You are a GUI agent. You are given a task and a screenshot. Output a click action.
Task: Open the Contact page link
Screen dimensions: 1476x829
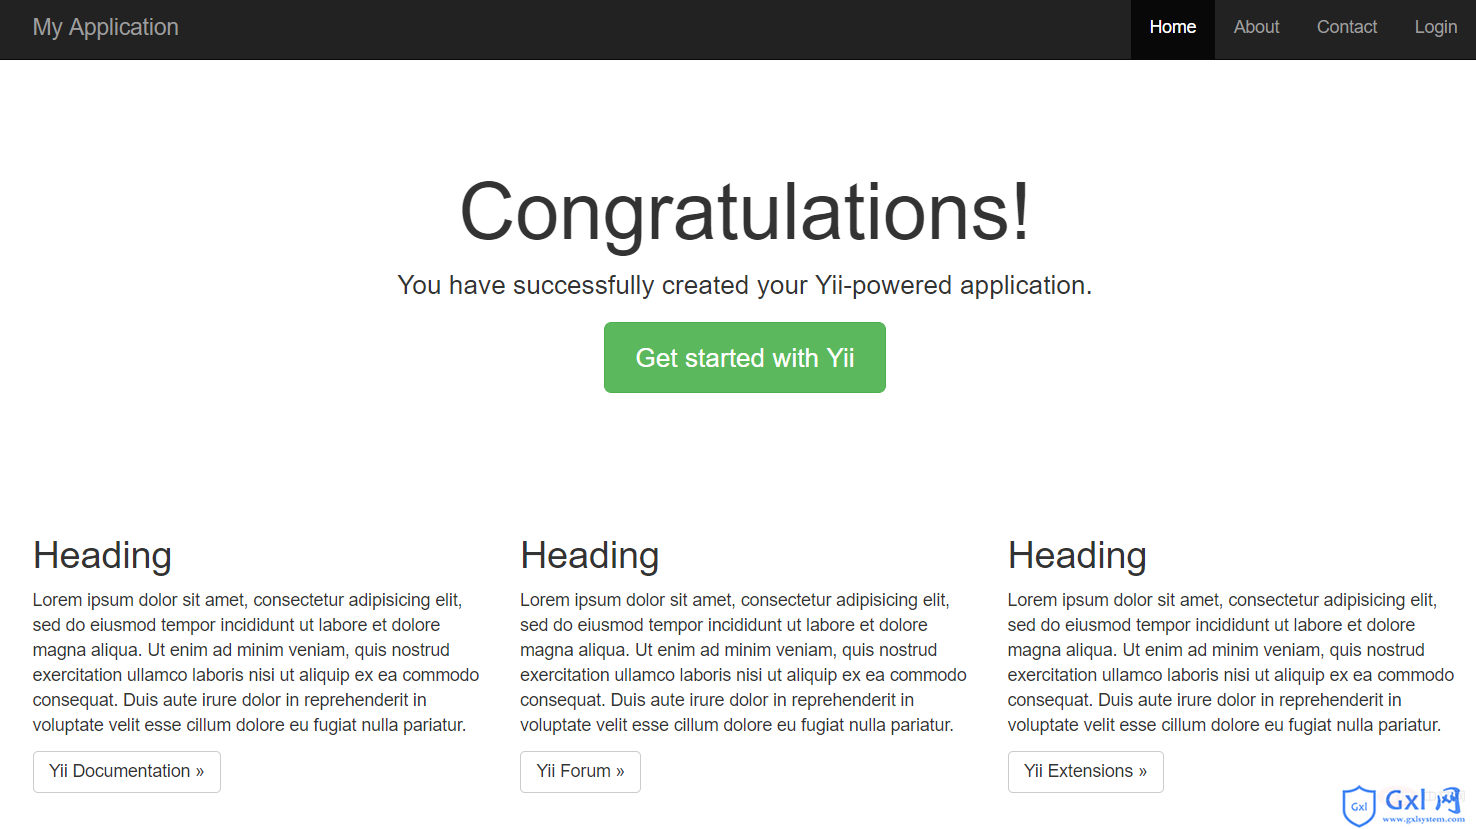point(1346,28)
